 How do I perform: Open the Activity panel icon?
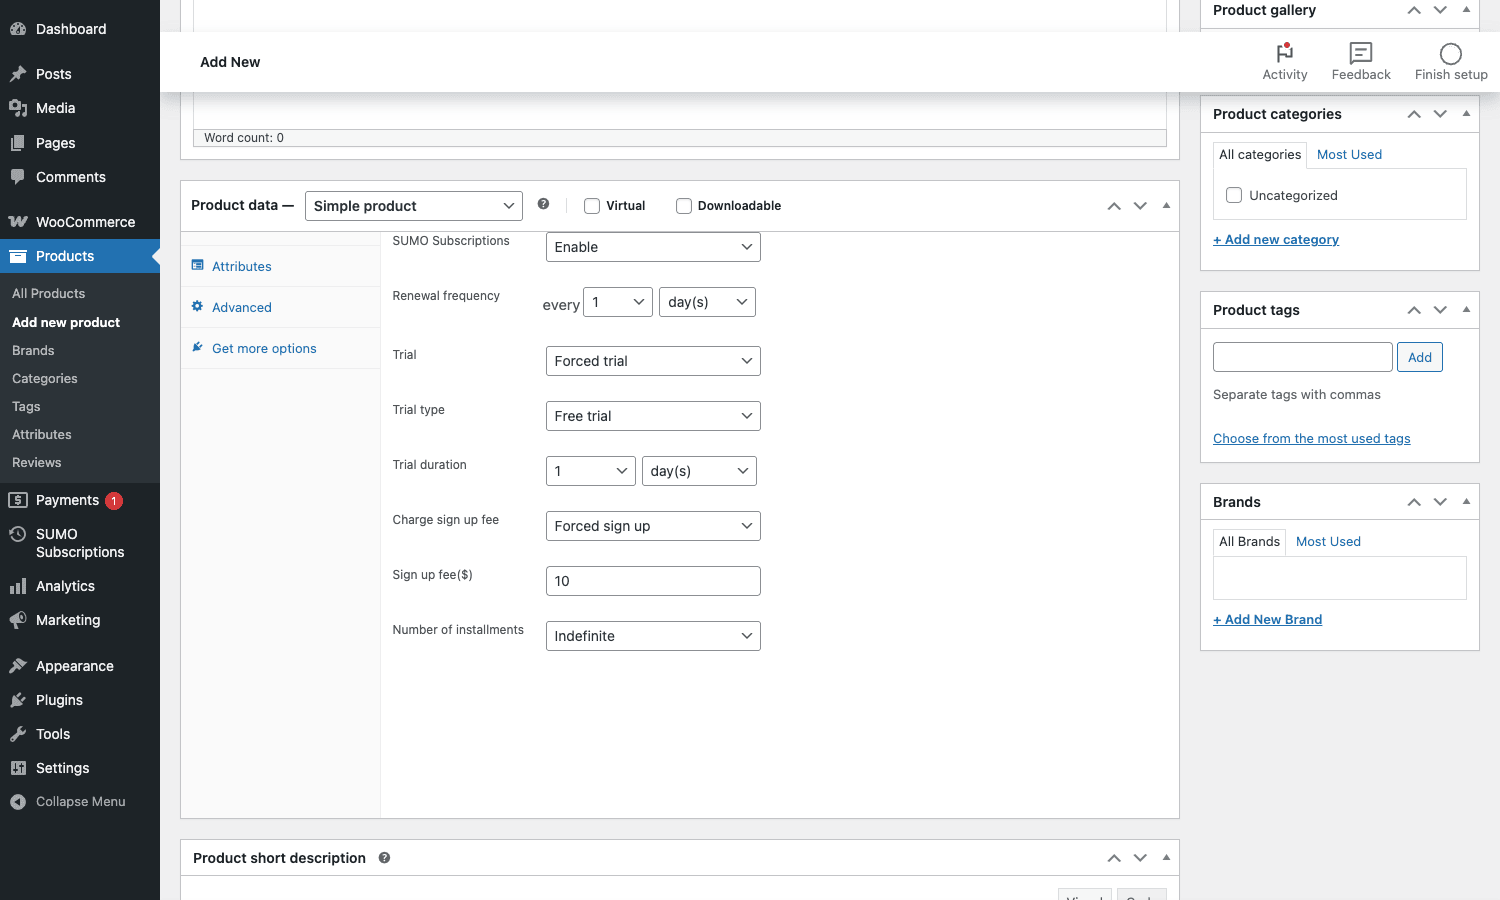1285,52
